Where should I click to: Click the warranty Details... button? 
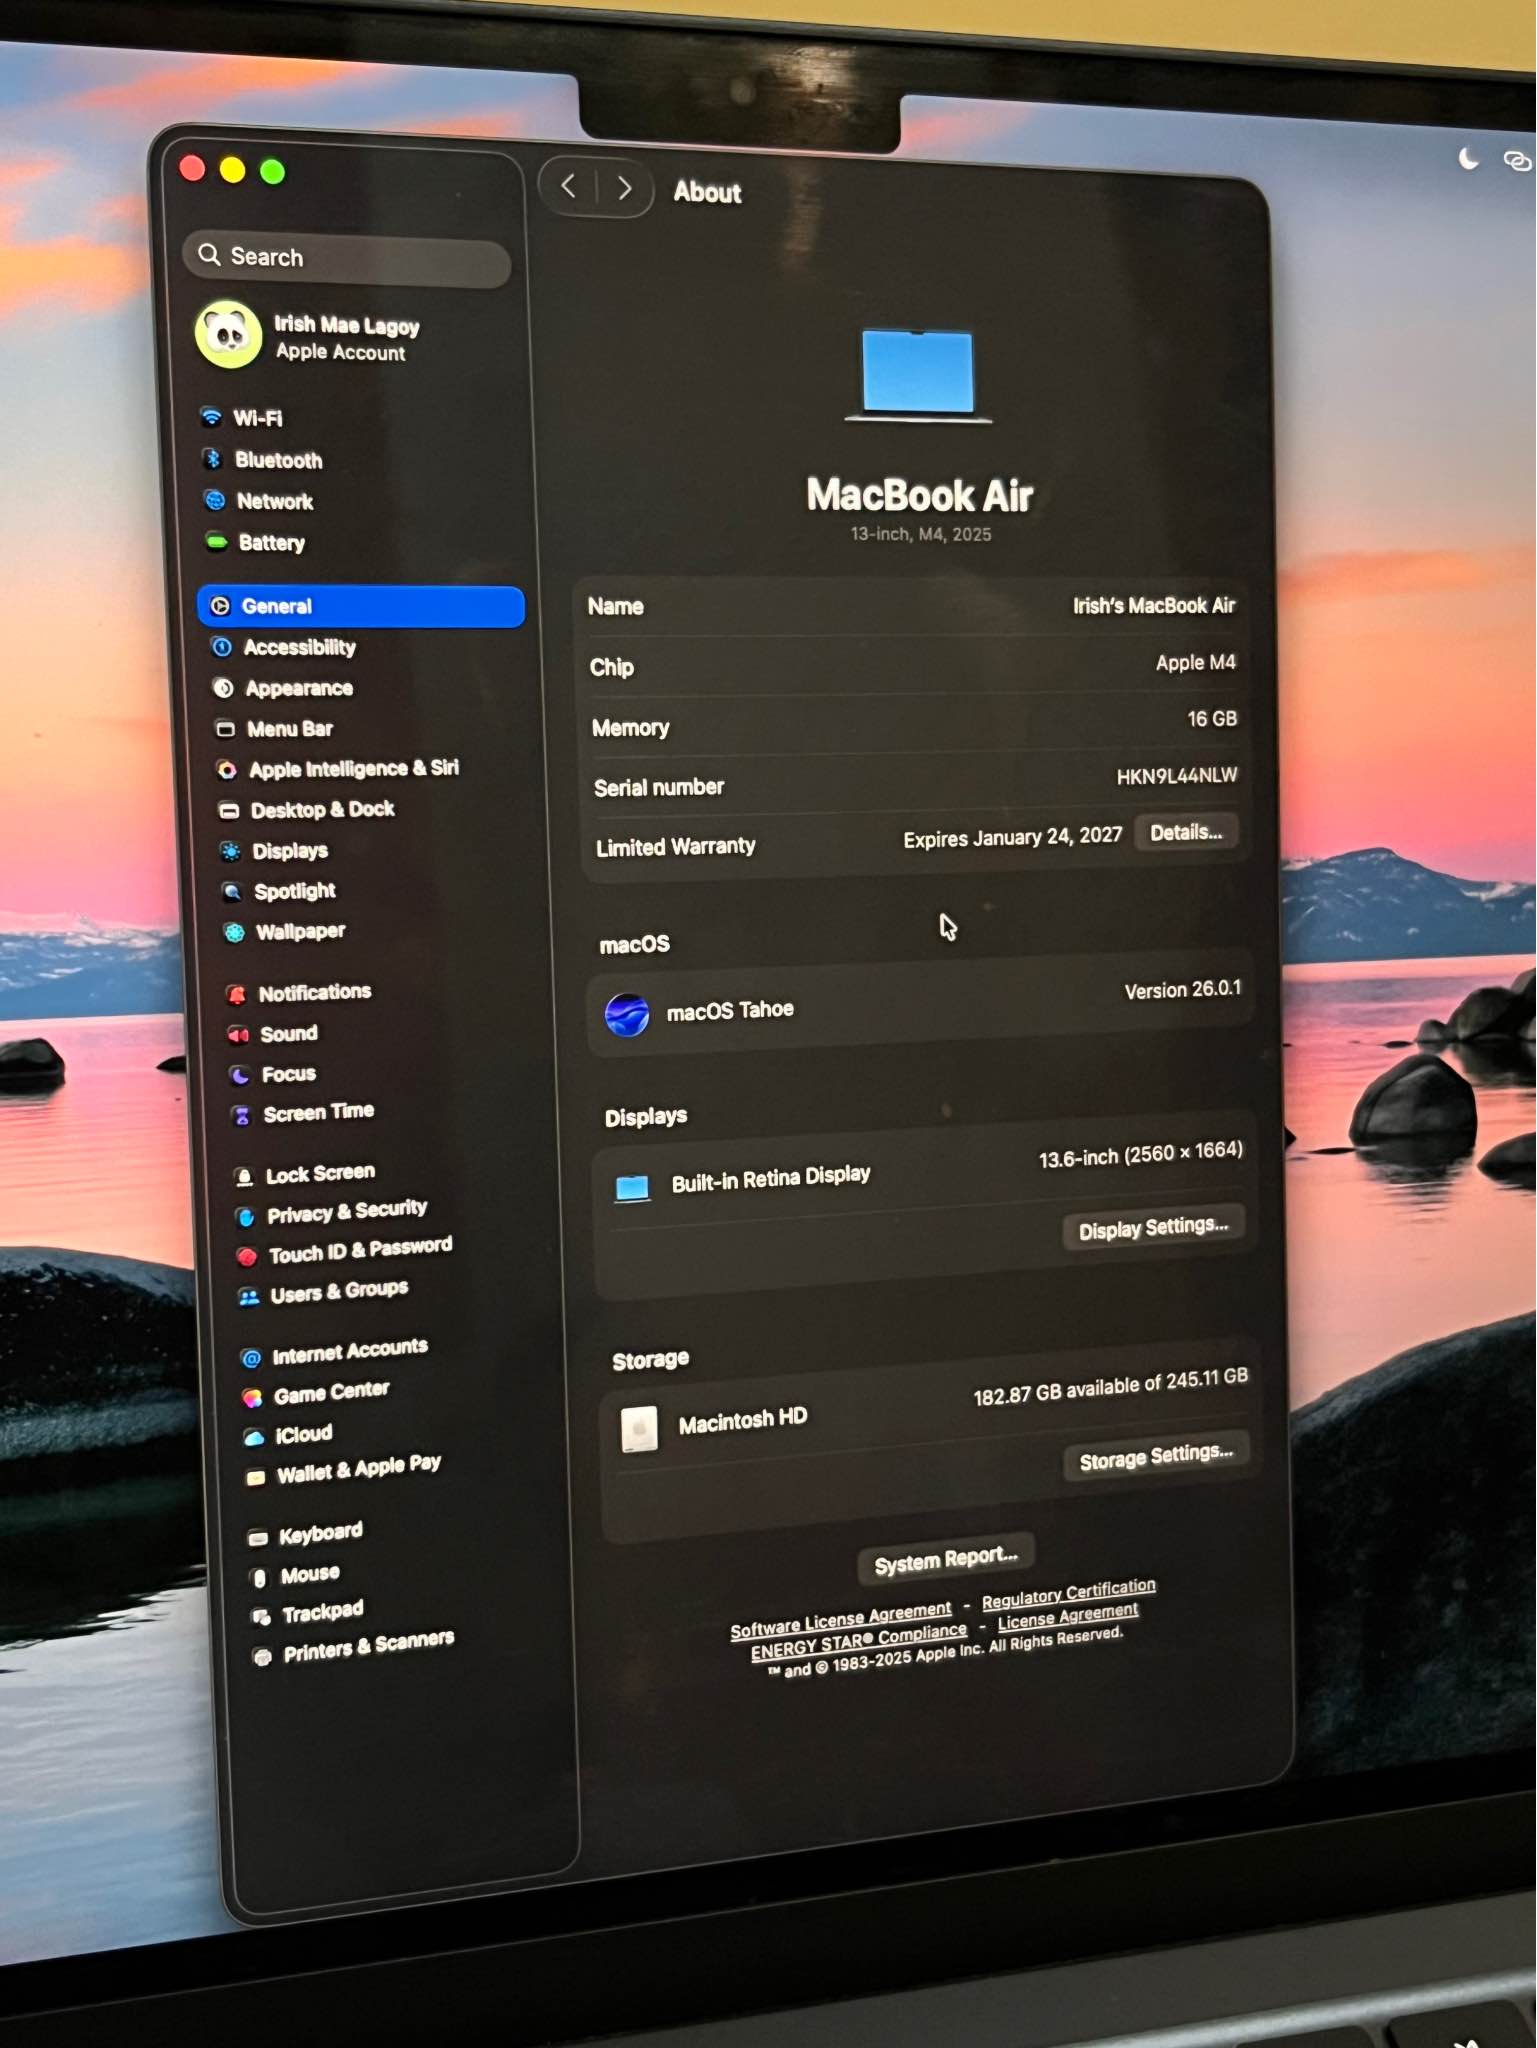coord(1186,832)
